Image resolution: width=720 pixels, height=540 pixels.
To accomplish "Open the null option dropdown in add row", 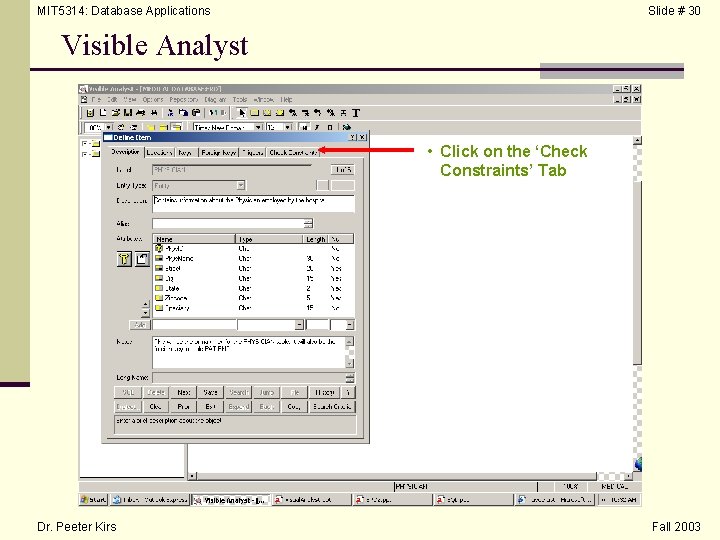I will pos(350,325).
